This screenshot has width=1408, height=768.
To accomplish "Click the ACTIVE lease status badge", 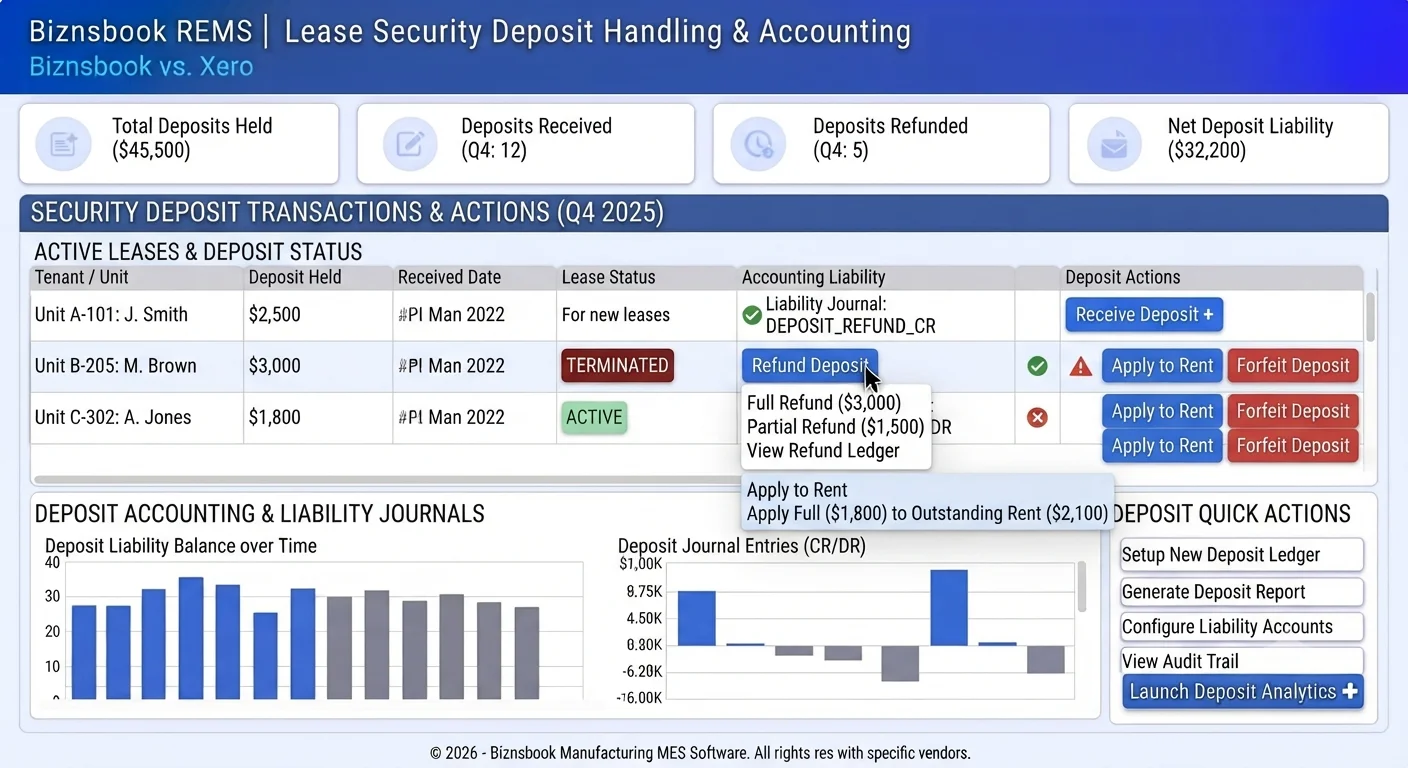I will [x=594, y=417].
